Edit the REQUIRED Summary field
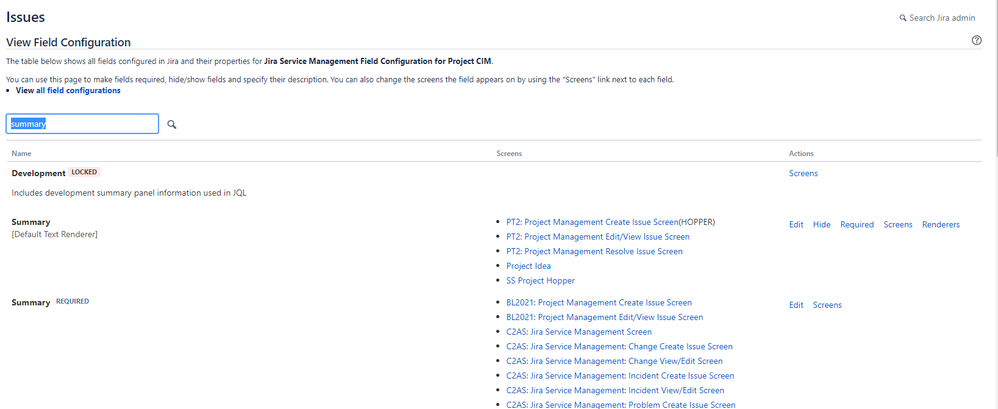 796,305
